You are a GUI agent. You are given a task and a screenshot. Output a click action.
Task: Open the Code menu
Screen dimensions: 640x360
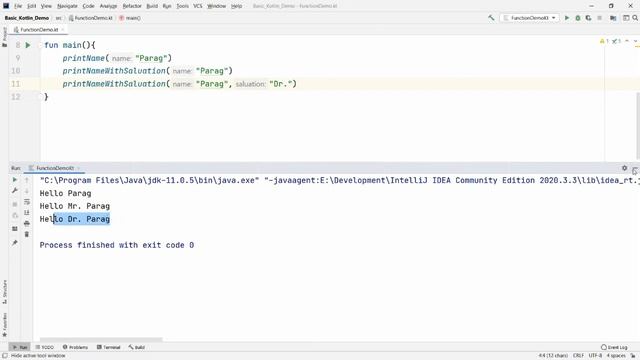click(x=88, y=6)
